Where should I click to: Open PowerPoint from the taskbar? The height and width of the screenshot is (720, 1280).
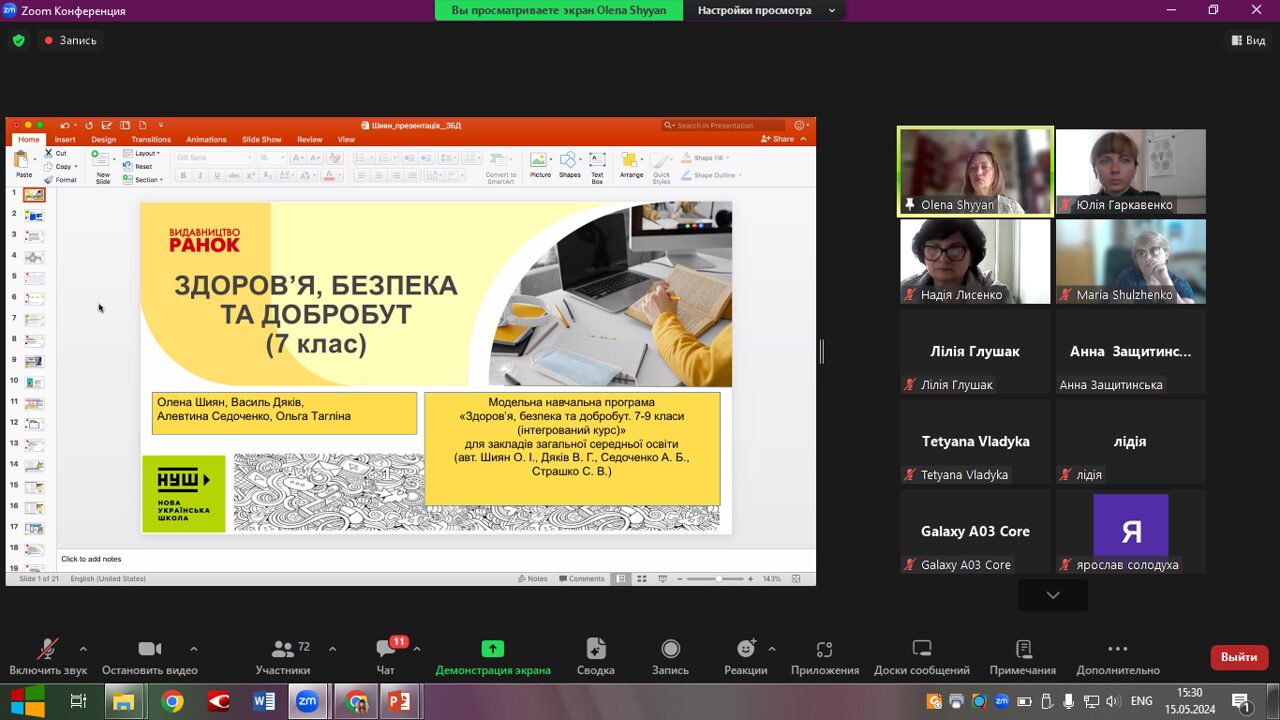(399, 702)
